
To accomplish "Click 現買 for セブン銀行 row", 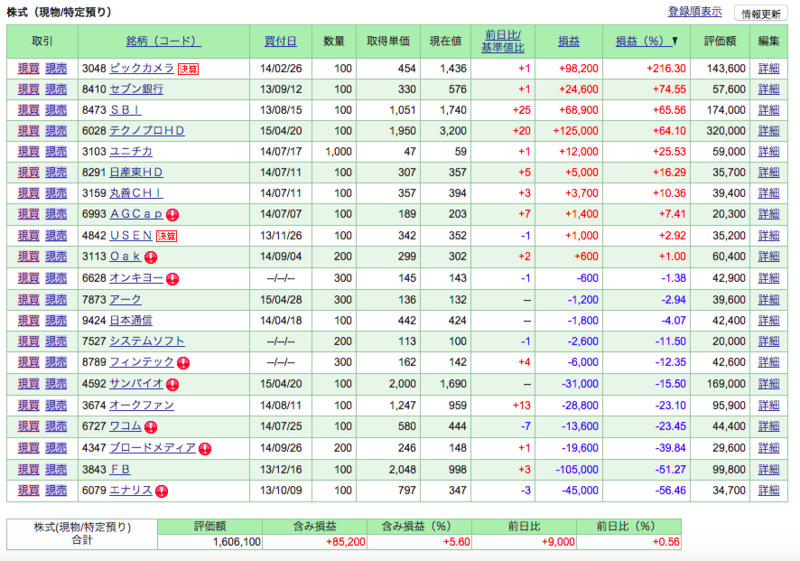I will (29, 89).
